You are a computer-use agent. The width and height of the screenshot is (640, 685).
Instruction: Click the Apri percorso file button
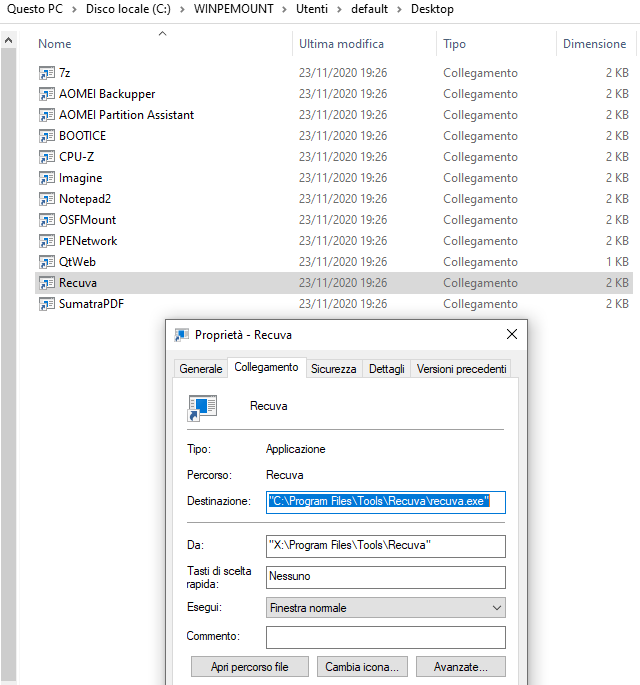[249, 667]
